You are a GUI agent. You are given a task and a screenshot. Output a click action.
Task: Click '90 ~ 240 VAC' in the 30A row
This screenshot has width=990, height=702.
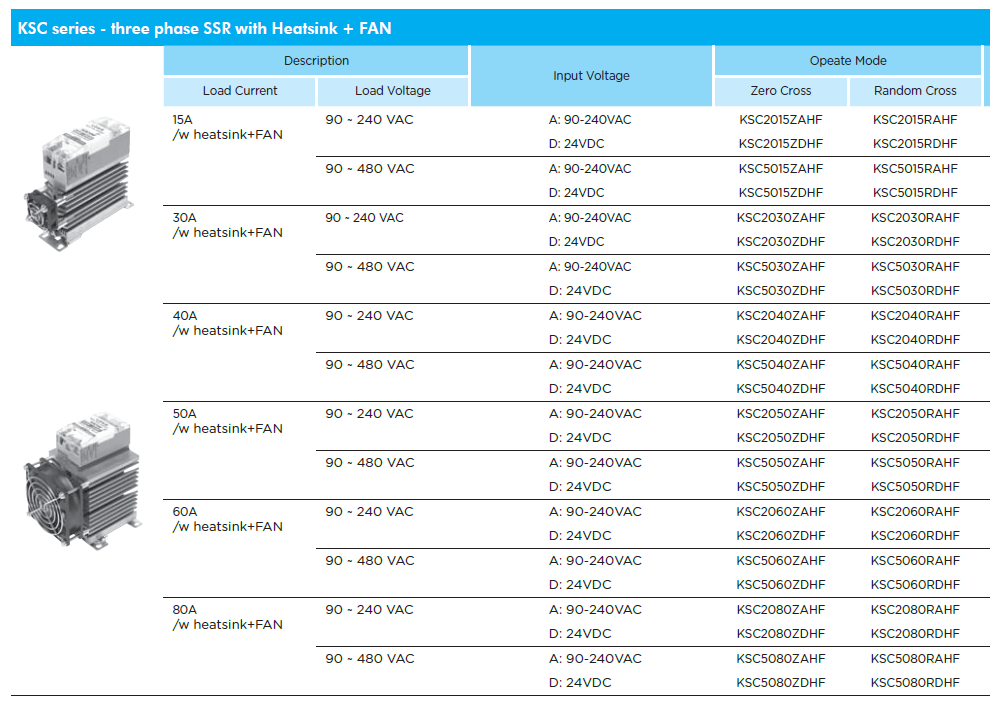[364, 218]
